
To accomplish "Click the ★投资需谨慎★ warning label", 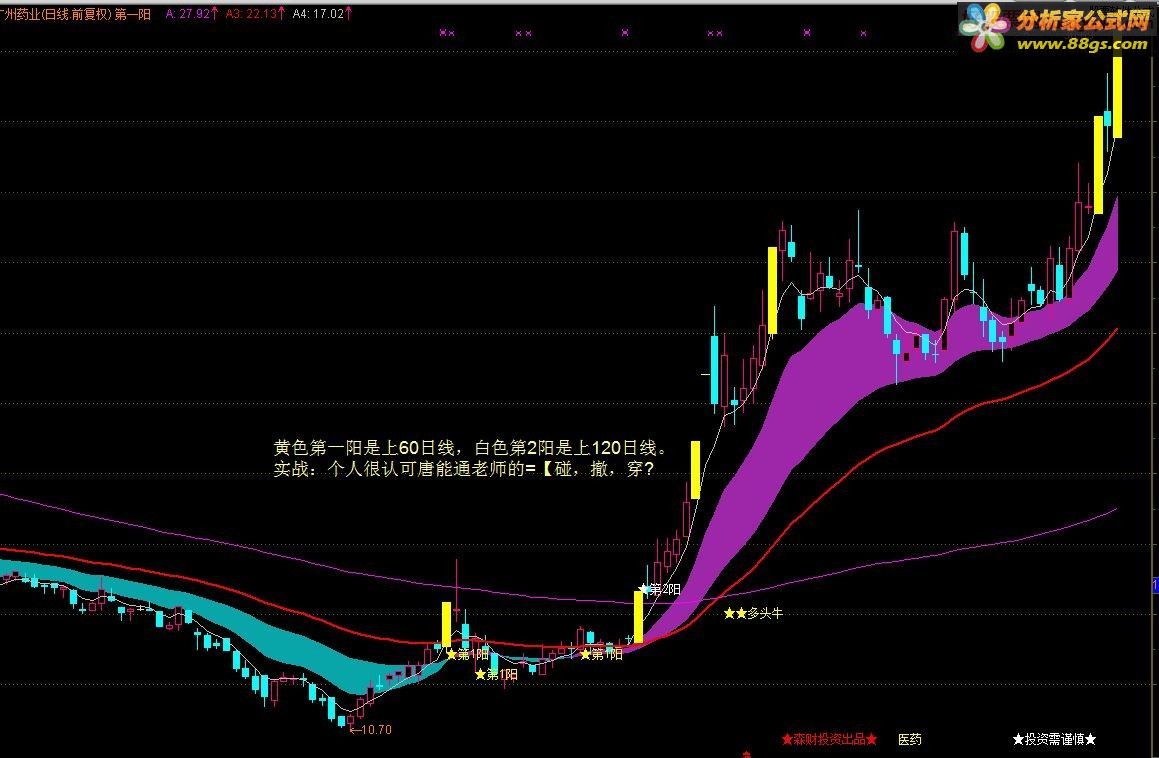I will click(1054, 739).
